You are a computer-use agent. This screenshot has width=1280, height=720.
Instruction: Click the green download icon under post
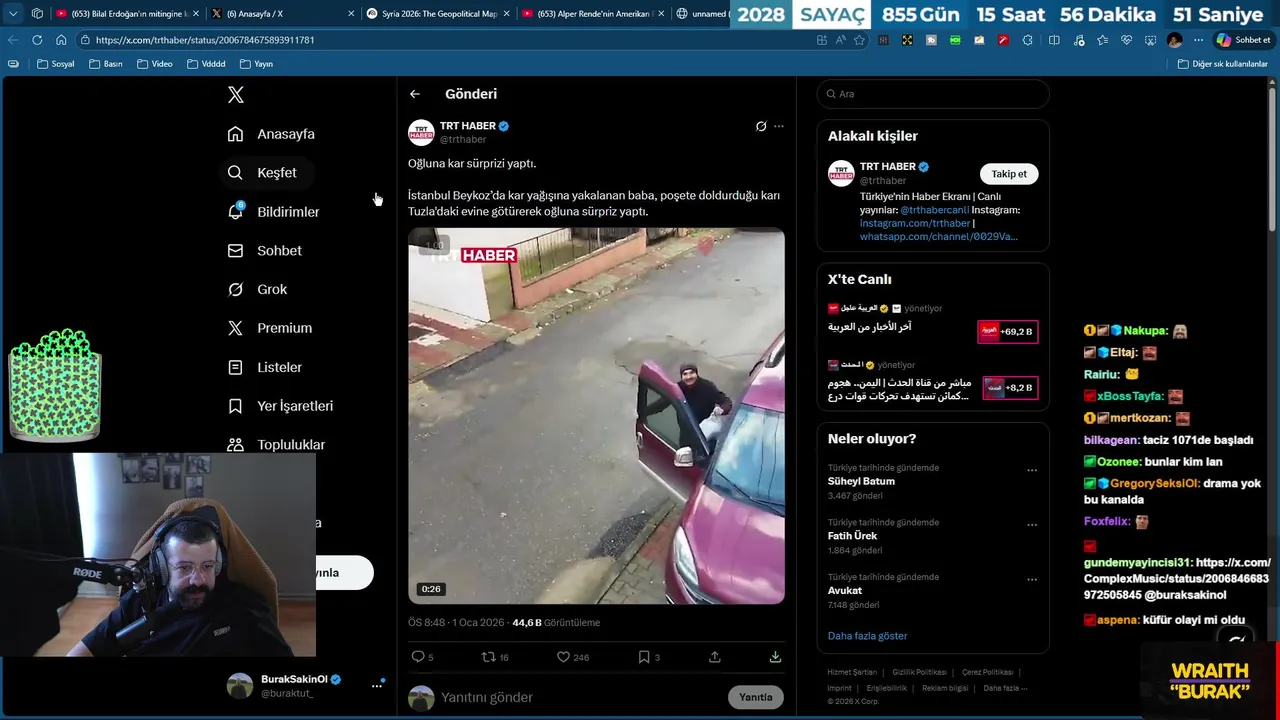(x=775, y=657)
